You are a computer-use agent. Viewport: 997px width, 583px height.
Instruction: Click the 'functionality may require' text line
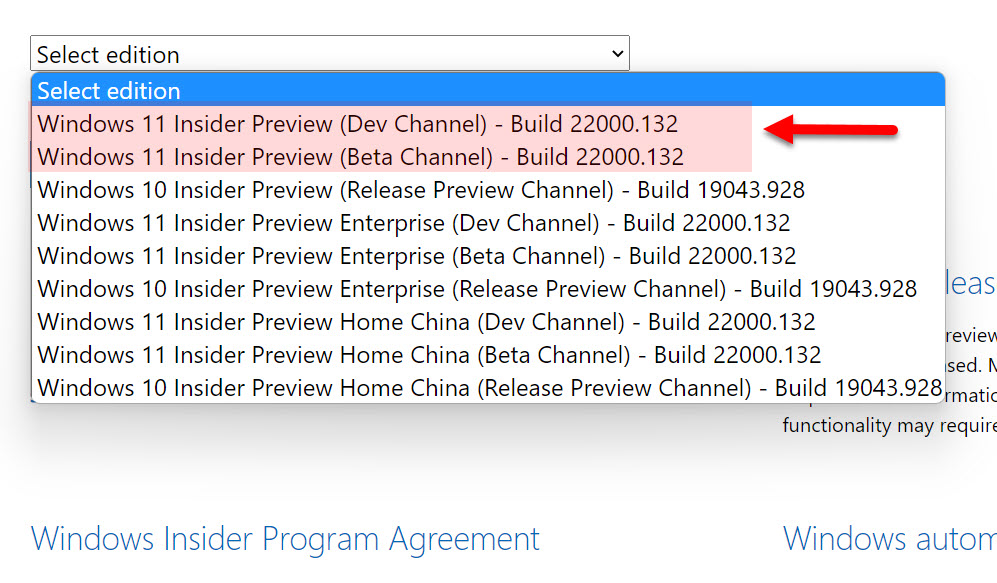click(x=888, y=426)
